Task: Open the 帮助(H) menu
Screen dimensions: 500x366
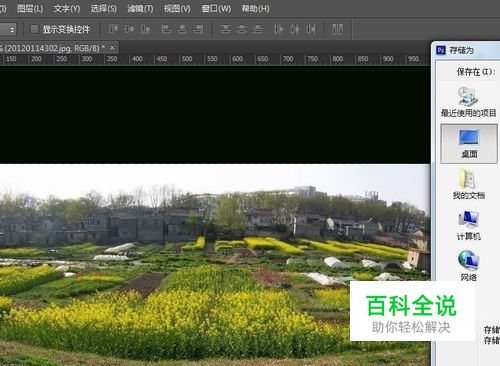Action: coord(255,9)
